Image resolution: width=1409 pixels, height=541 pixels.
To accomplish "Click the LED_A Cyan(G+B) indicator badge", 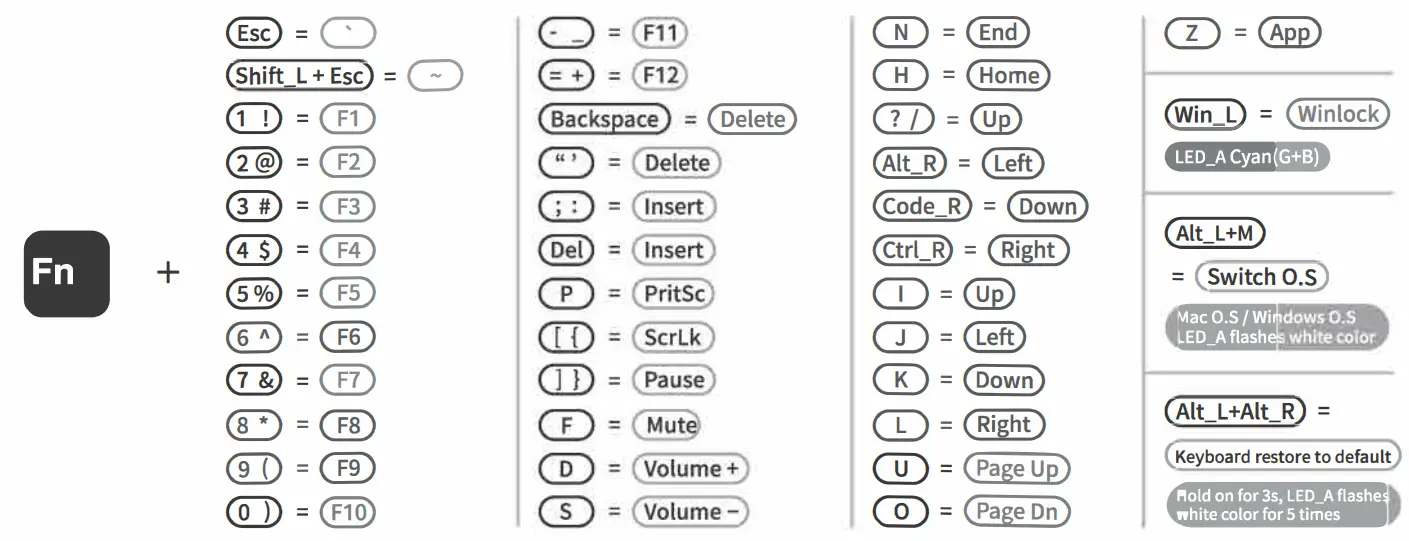I will (1247, 157).
